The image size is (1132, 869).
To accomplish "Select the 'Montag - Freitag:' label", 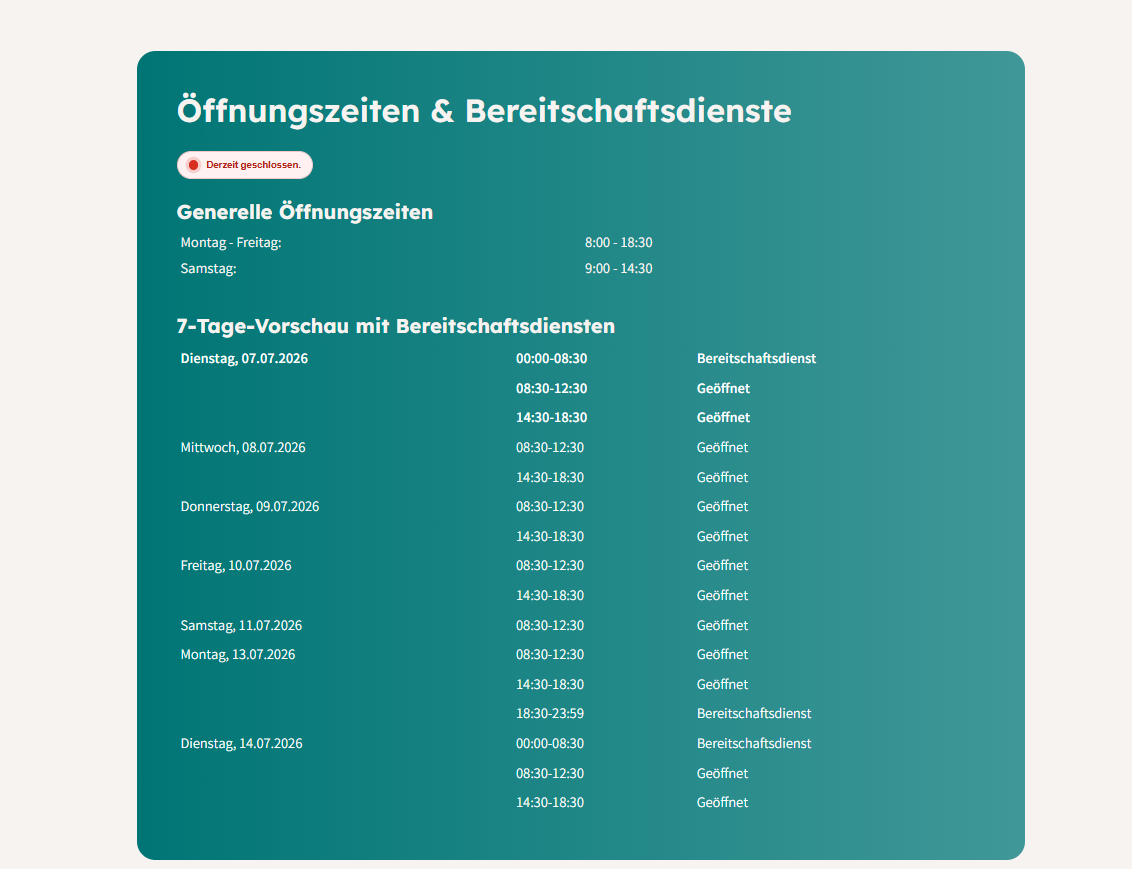I will point(231,243).
